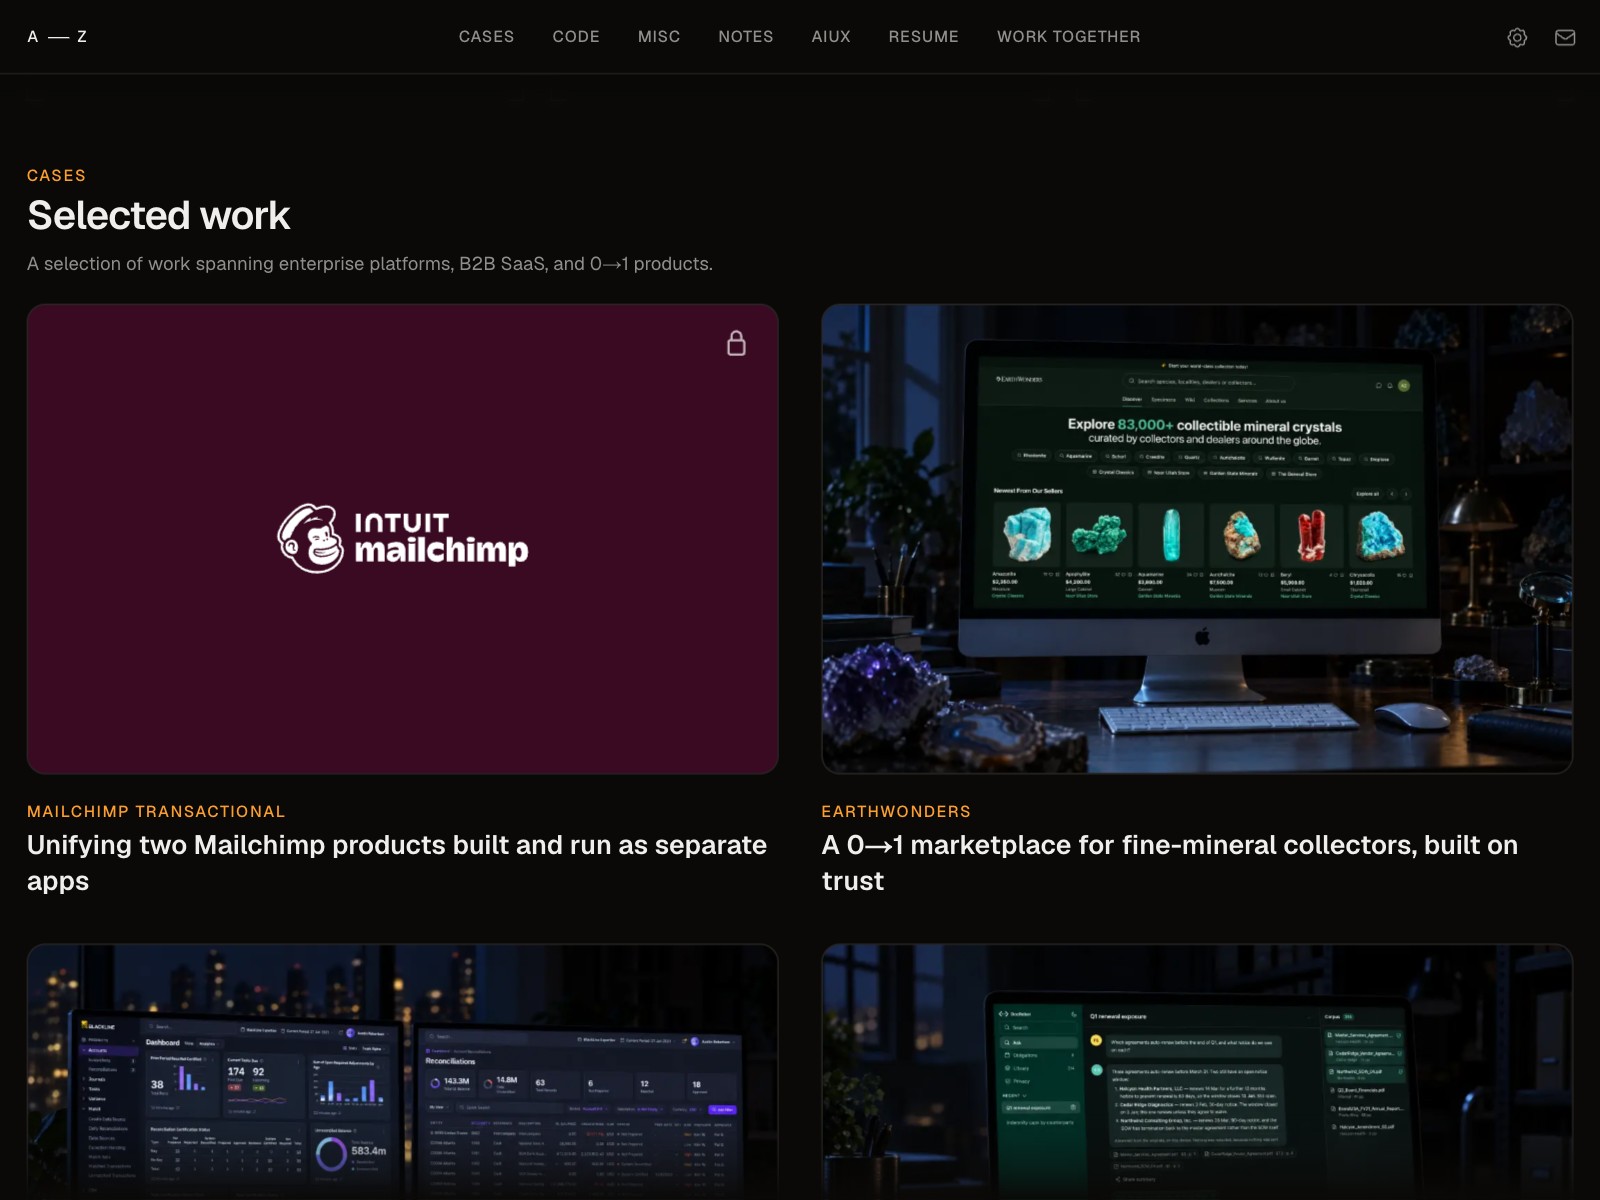Open 'Unifying two Mailchimp products' title link
This screenshot has height=1200, width=1600.
[397, 863]
